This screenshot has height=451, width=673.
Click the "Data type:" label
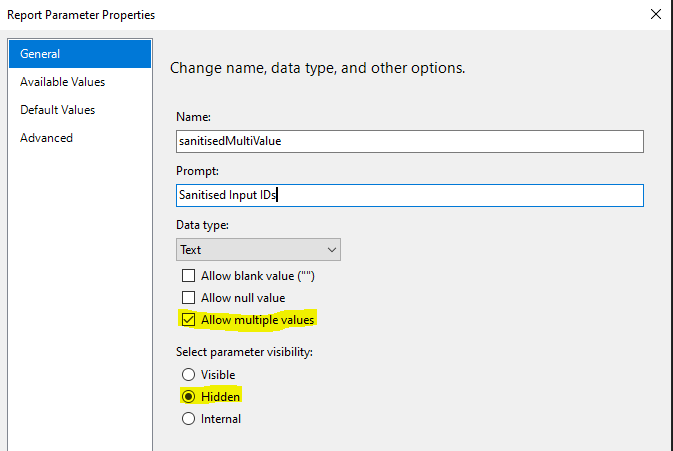click(202, 225)
